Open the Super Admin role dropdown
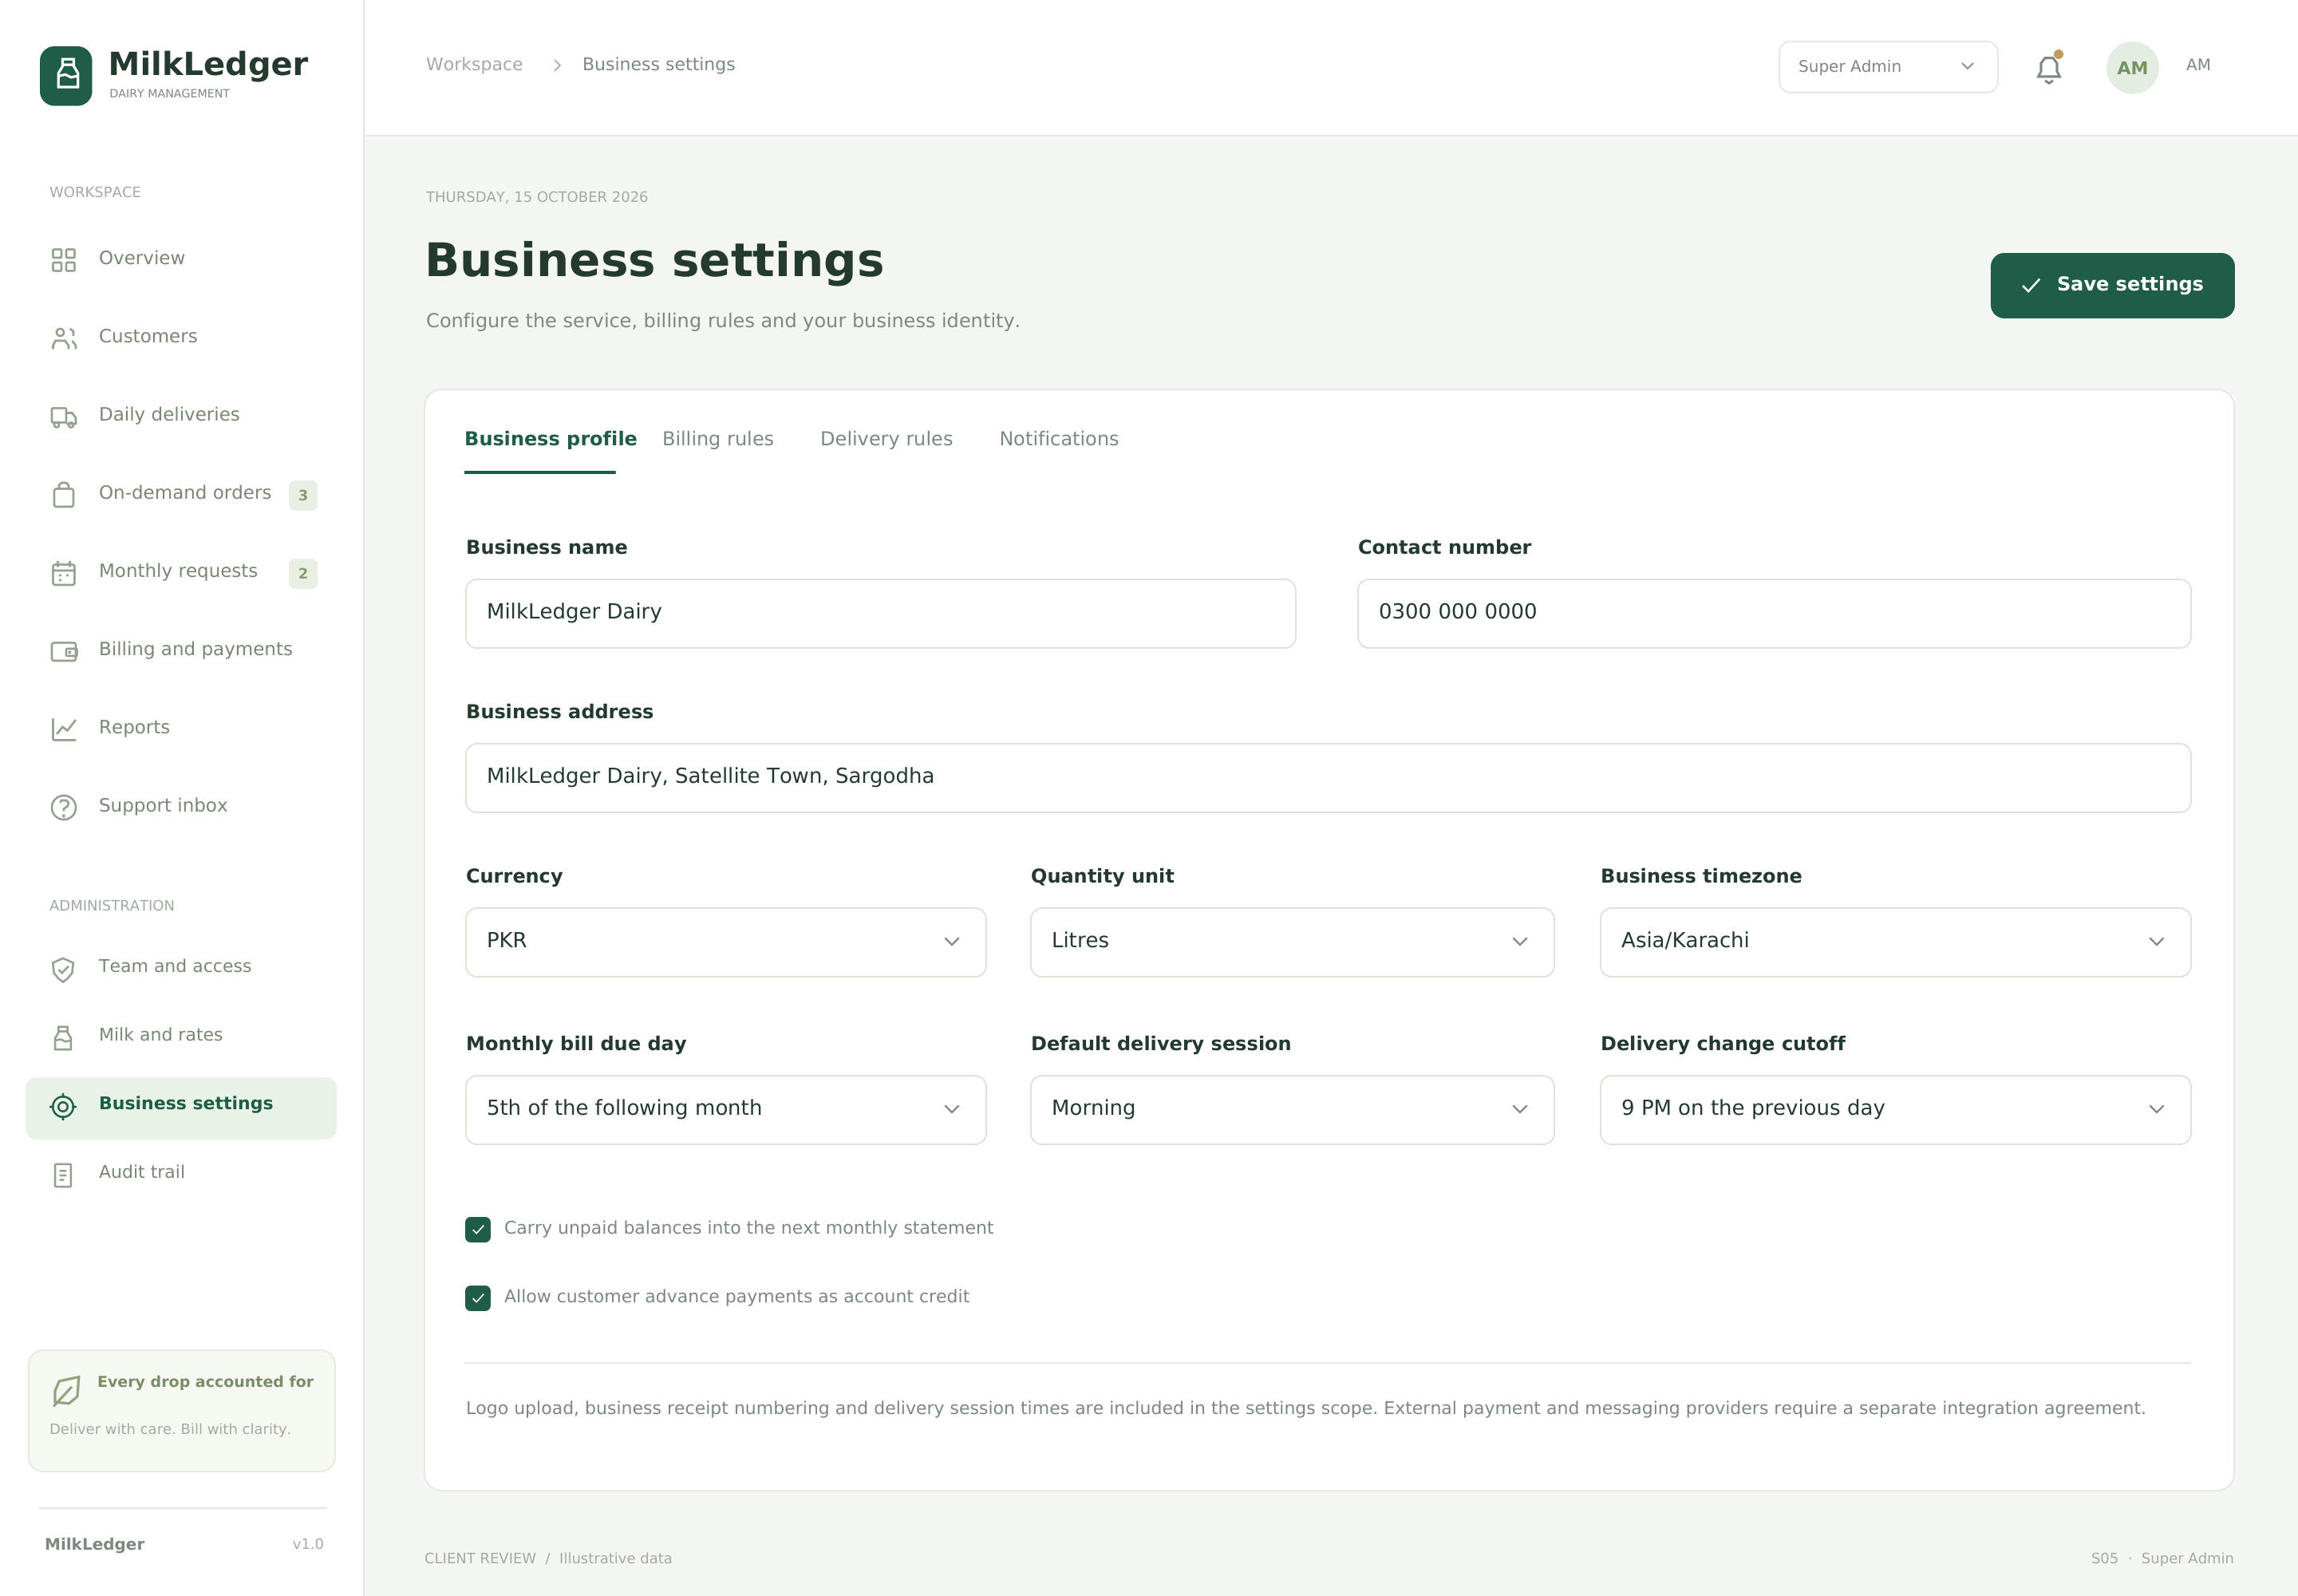The image size is (2298, 1596). point(1888,67)
